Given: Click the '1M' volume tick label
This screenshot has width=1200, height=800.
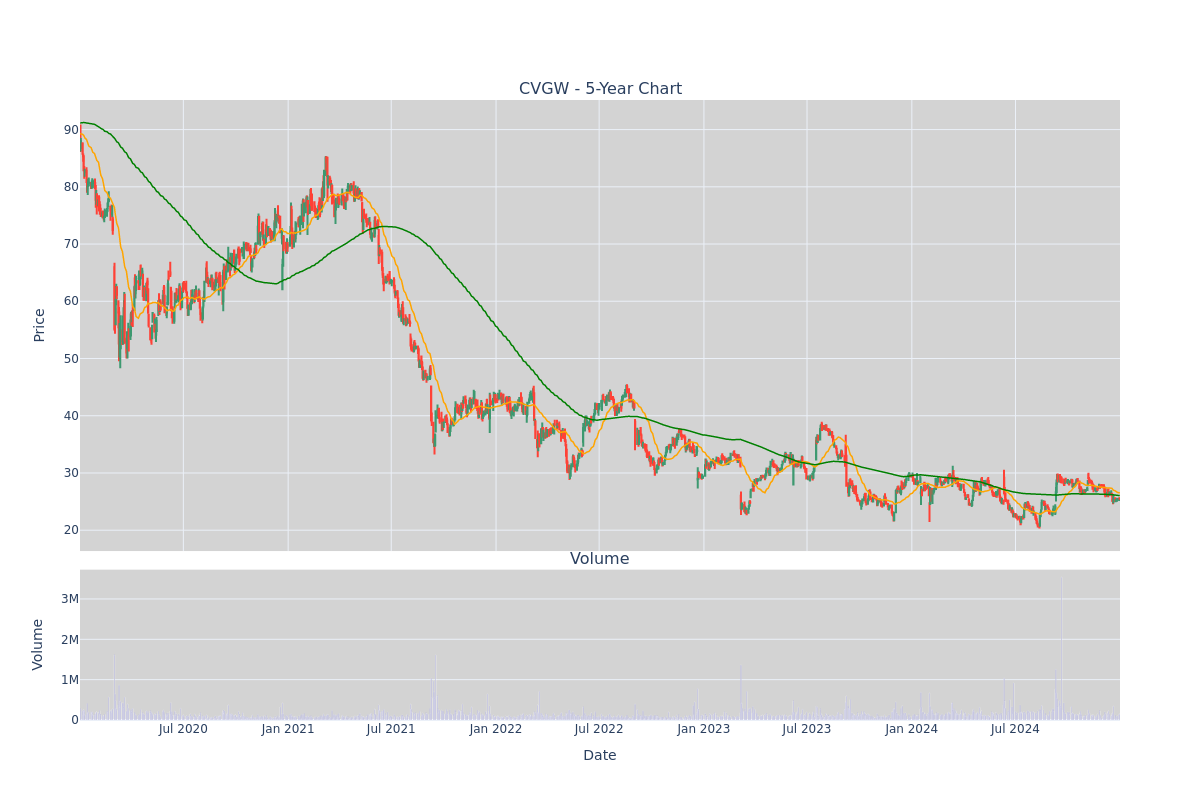Looking at the screenshot, I should (70, 680).
